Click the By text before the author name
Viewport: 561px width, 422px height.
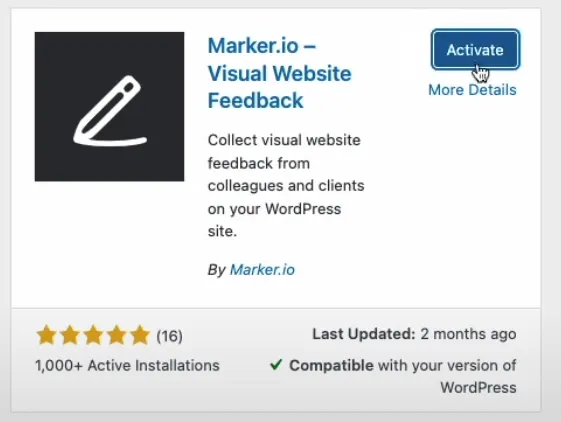(216, 270)
